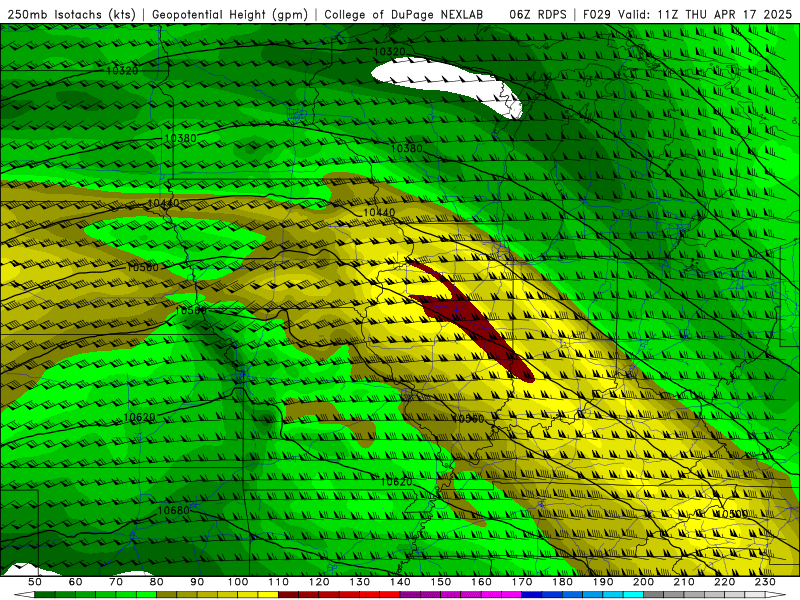
Task: Click the 10320 contour label above the white area
Action: pos(390,52)
